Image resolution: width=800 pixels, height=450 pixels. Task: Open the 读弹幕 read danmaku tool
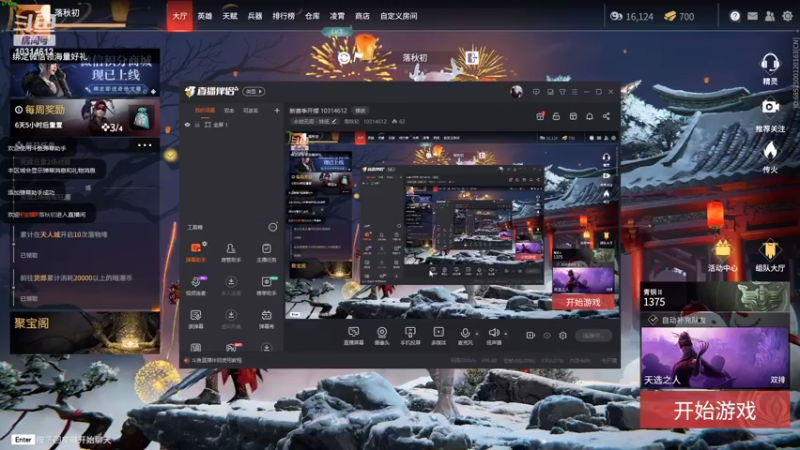point(195,319)
